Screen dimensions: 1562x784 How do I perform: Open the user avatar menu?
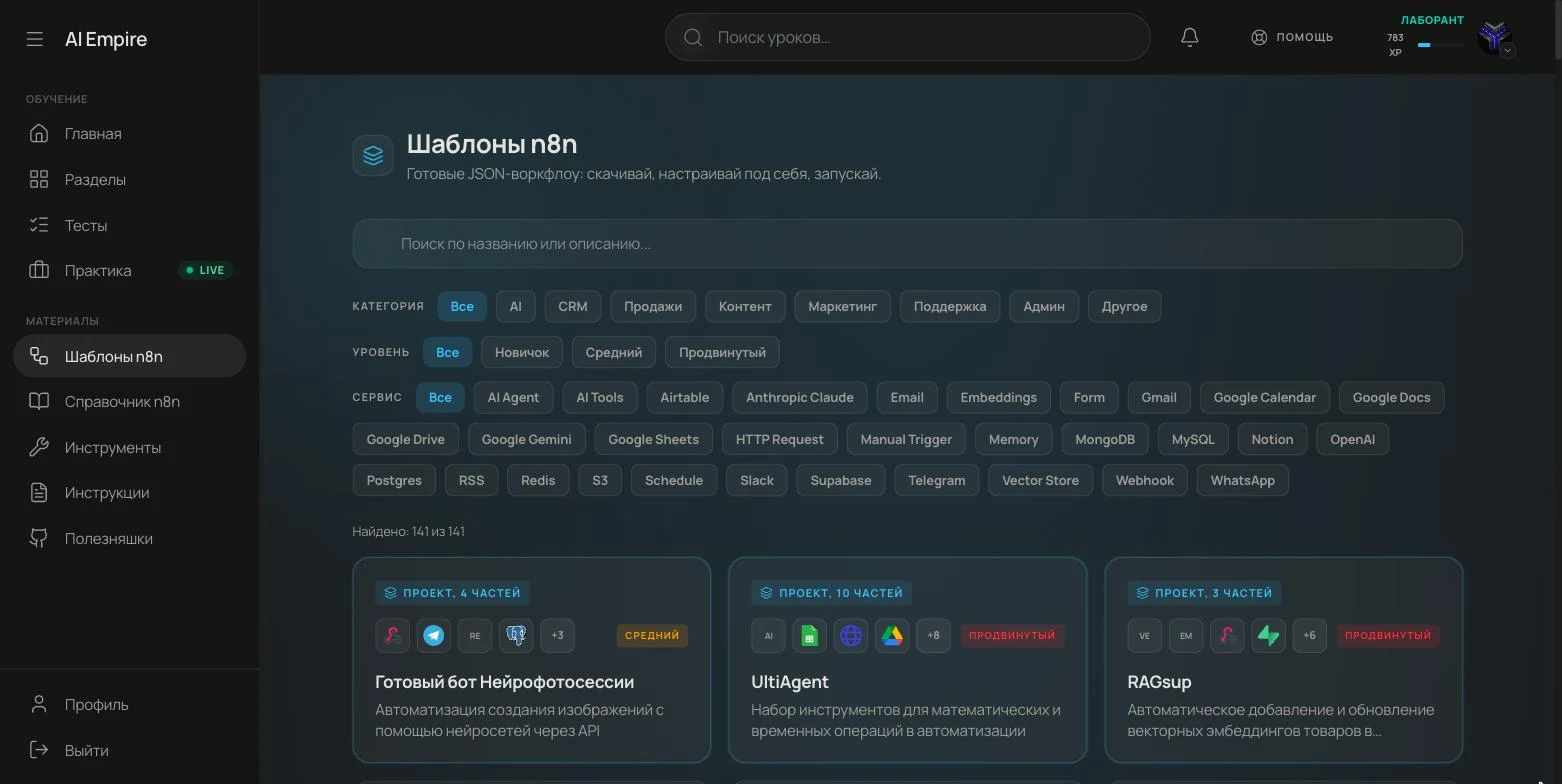(x=1495, y=38)
